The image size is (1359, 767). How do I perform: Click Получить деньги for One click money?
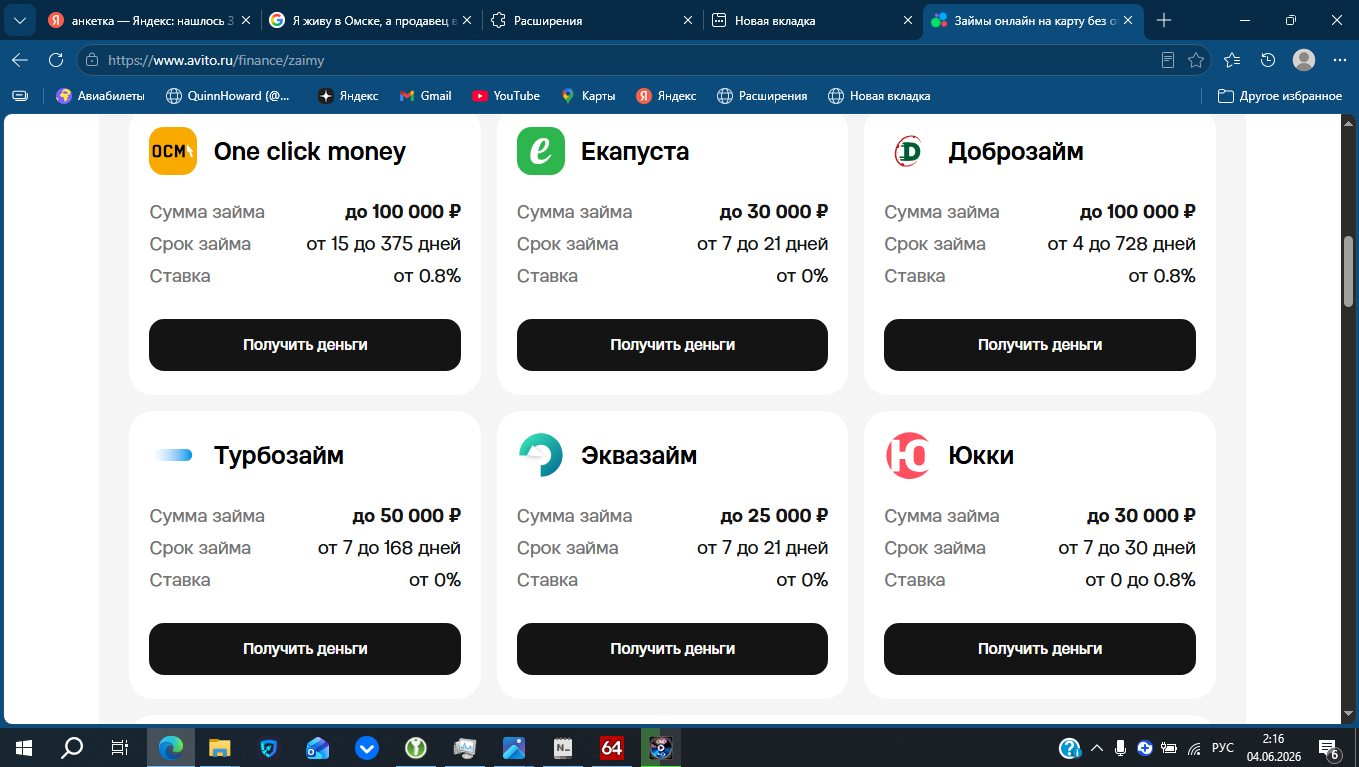[x=305, y=345]
